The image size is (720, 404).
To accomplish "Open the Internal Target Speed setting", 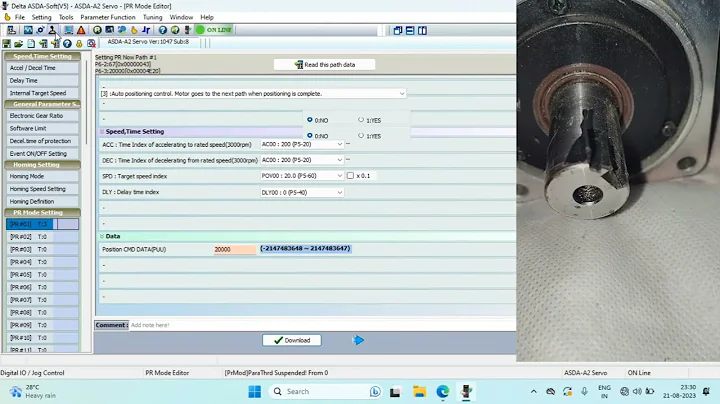I will coord(43,93).
